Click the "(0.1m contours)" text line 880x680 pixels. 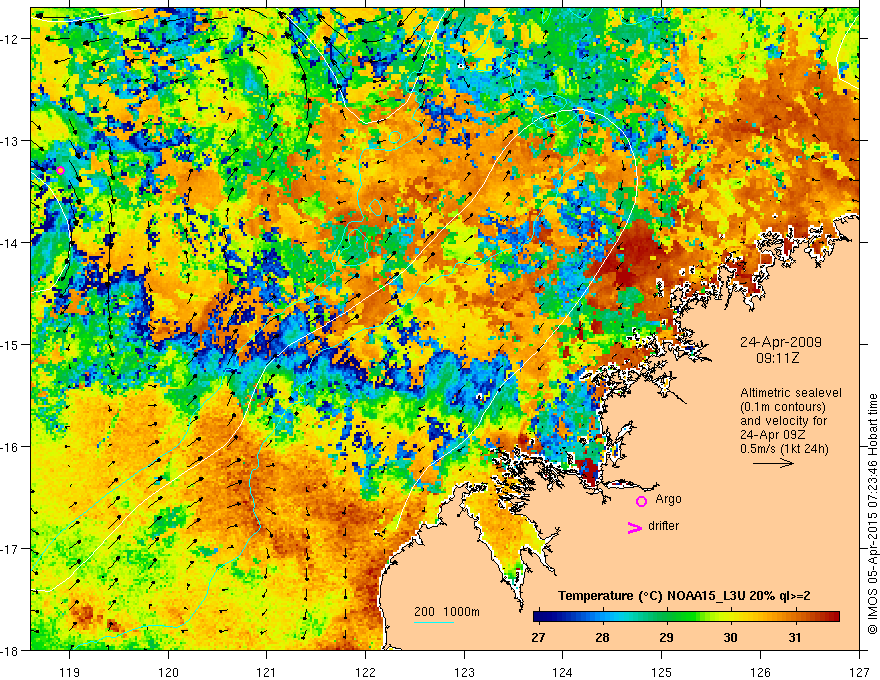[x=783, y=407]
